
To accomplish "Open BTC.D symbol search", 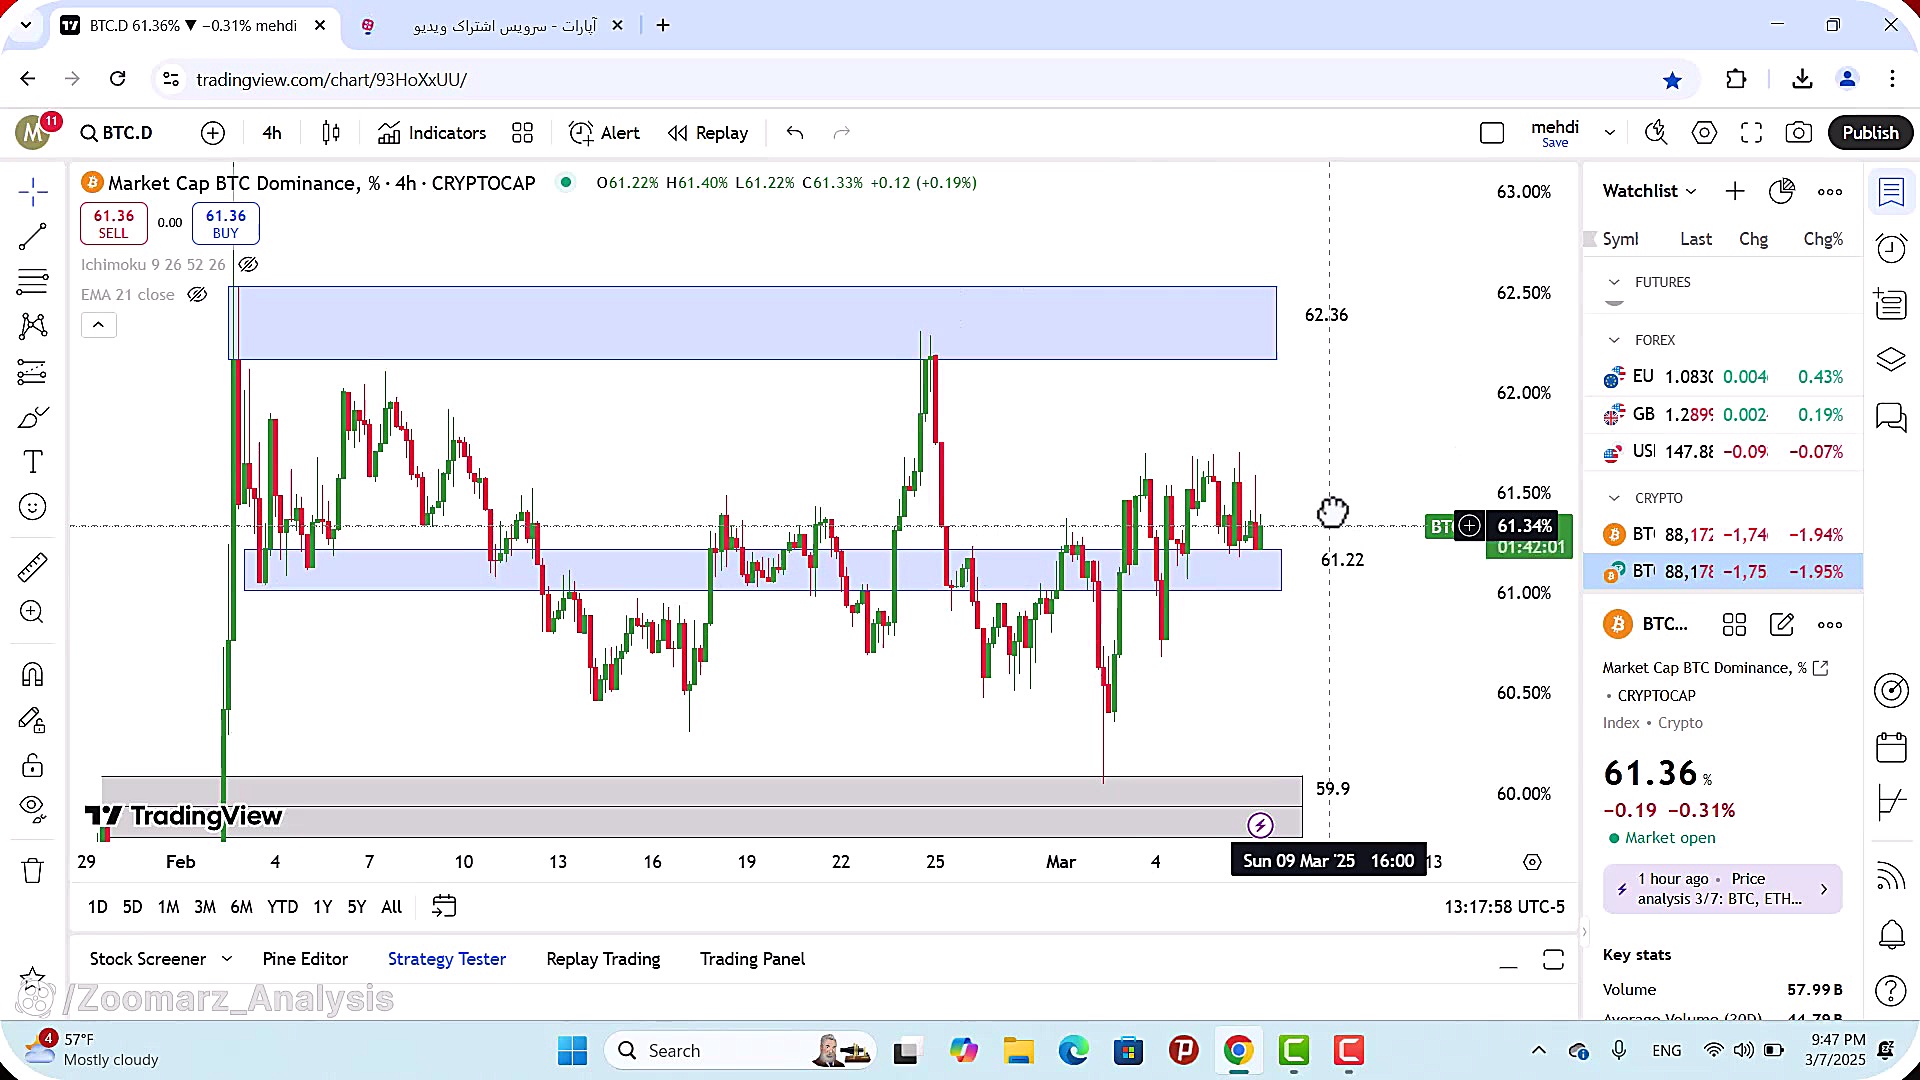I will 117,133.
